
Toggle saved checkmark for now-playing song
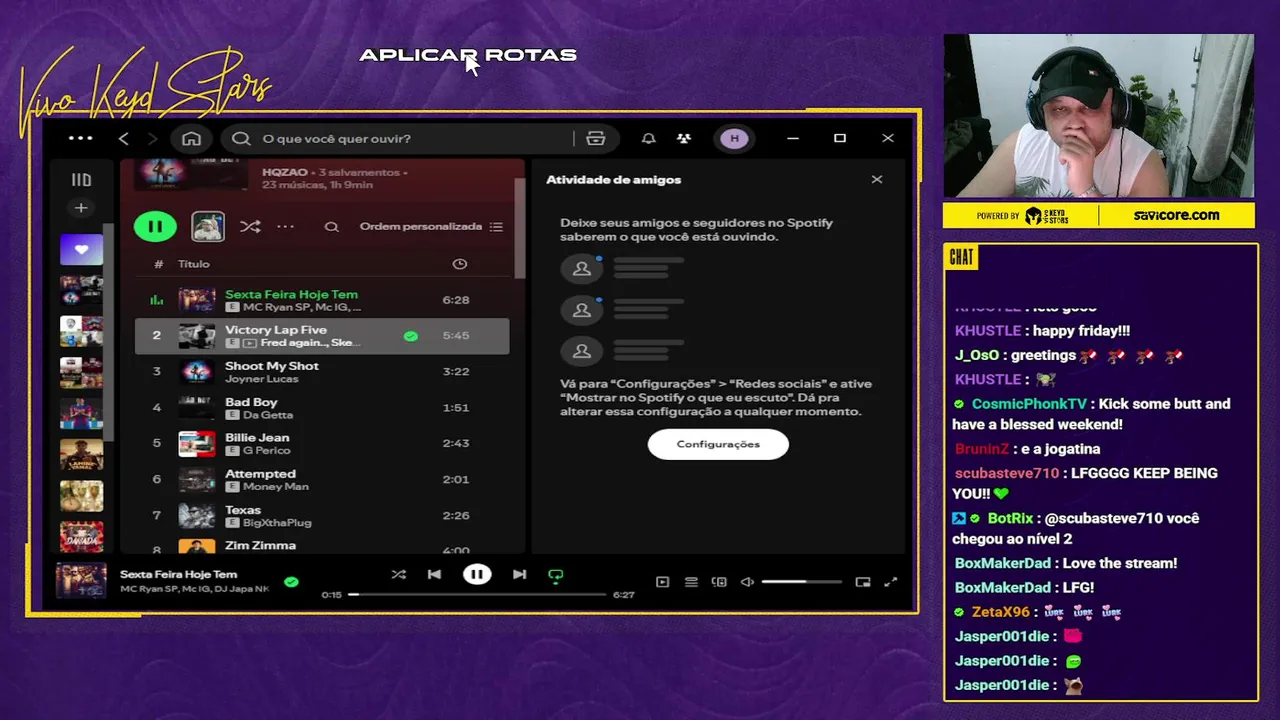pyautogui.click(x=291, y=581)
